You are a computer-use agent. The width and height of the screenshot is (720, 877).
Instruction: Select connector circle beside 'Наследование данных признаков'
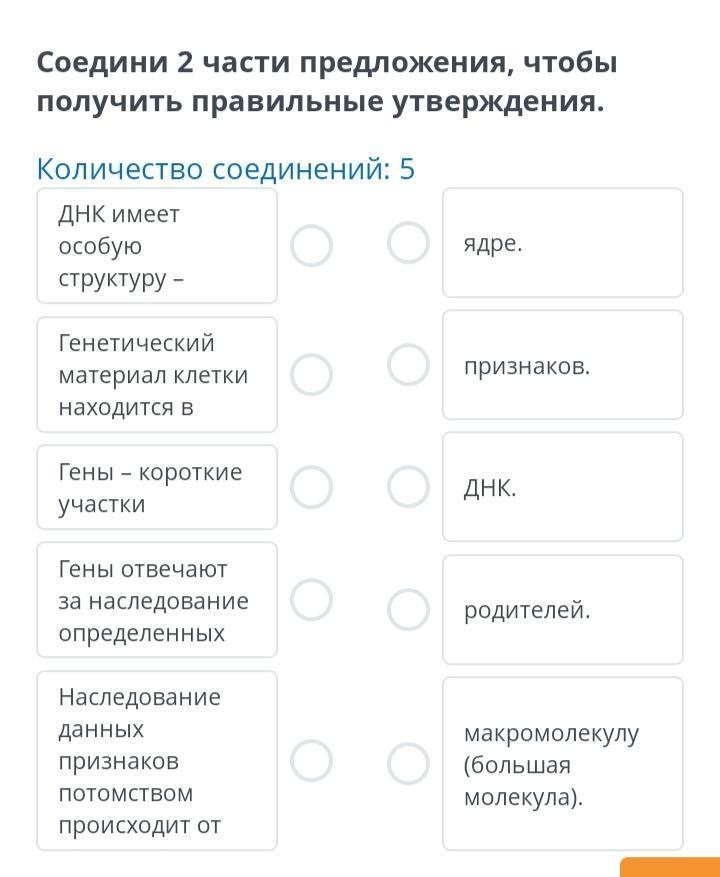[x=311, y=760]
